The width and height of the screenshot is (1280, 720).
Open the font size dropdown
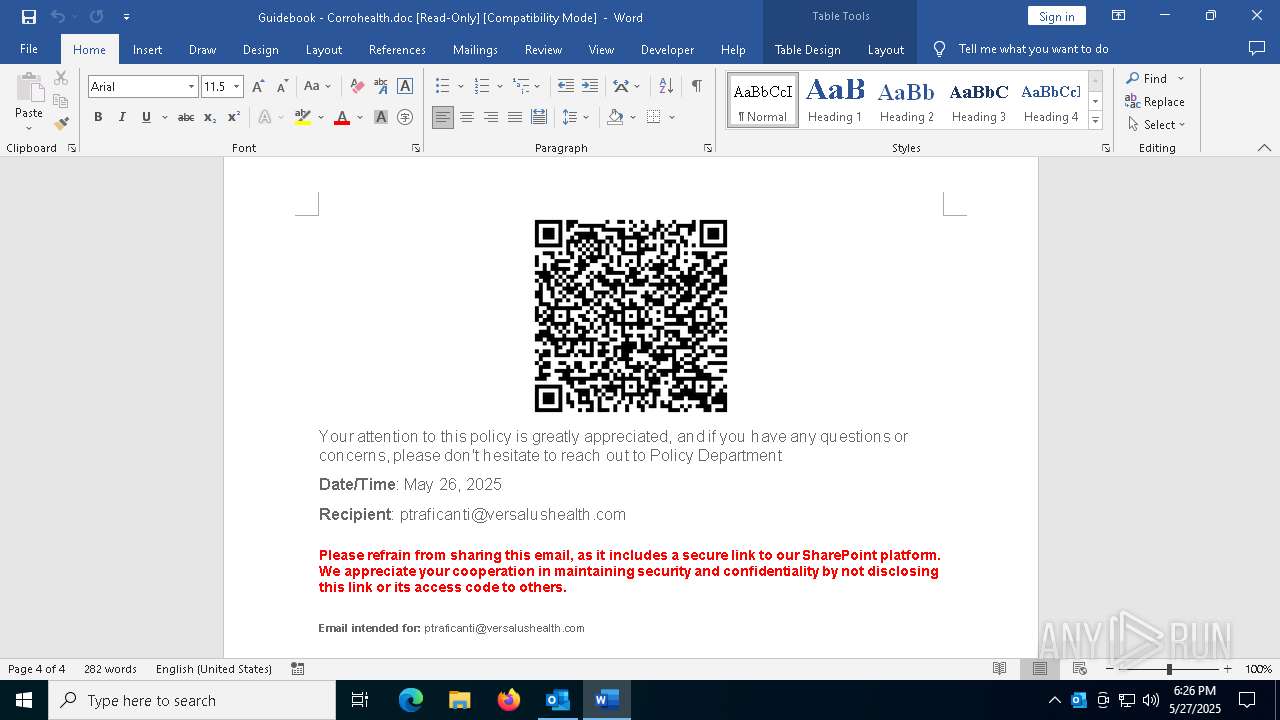point(237,87)
